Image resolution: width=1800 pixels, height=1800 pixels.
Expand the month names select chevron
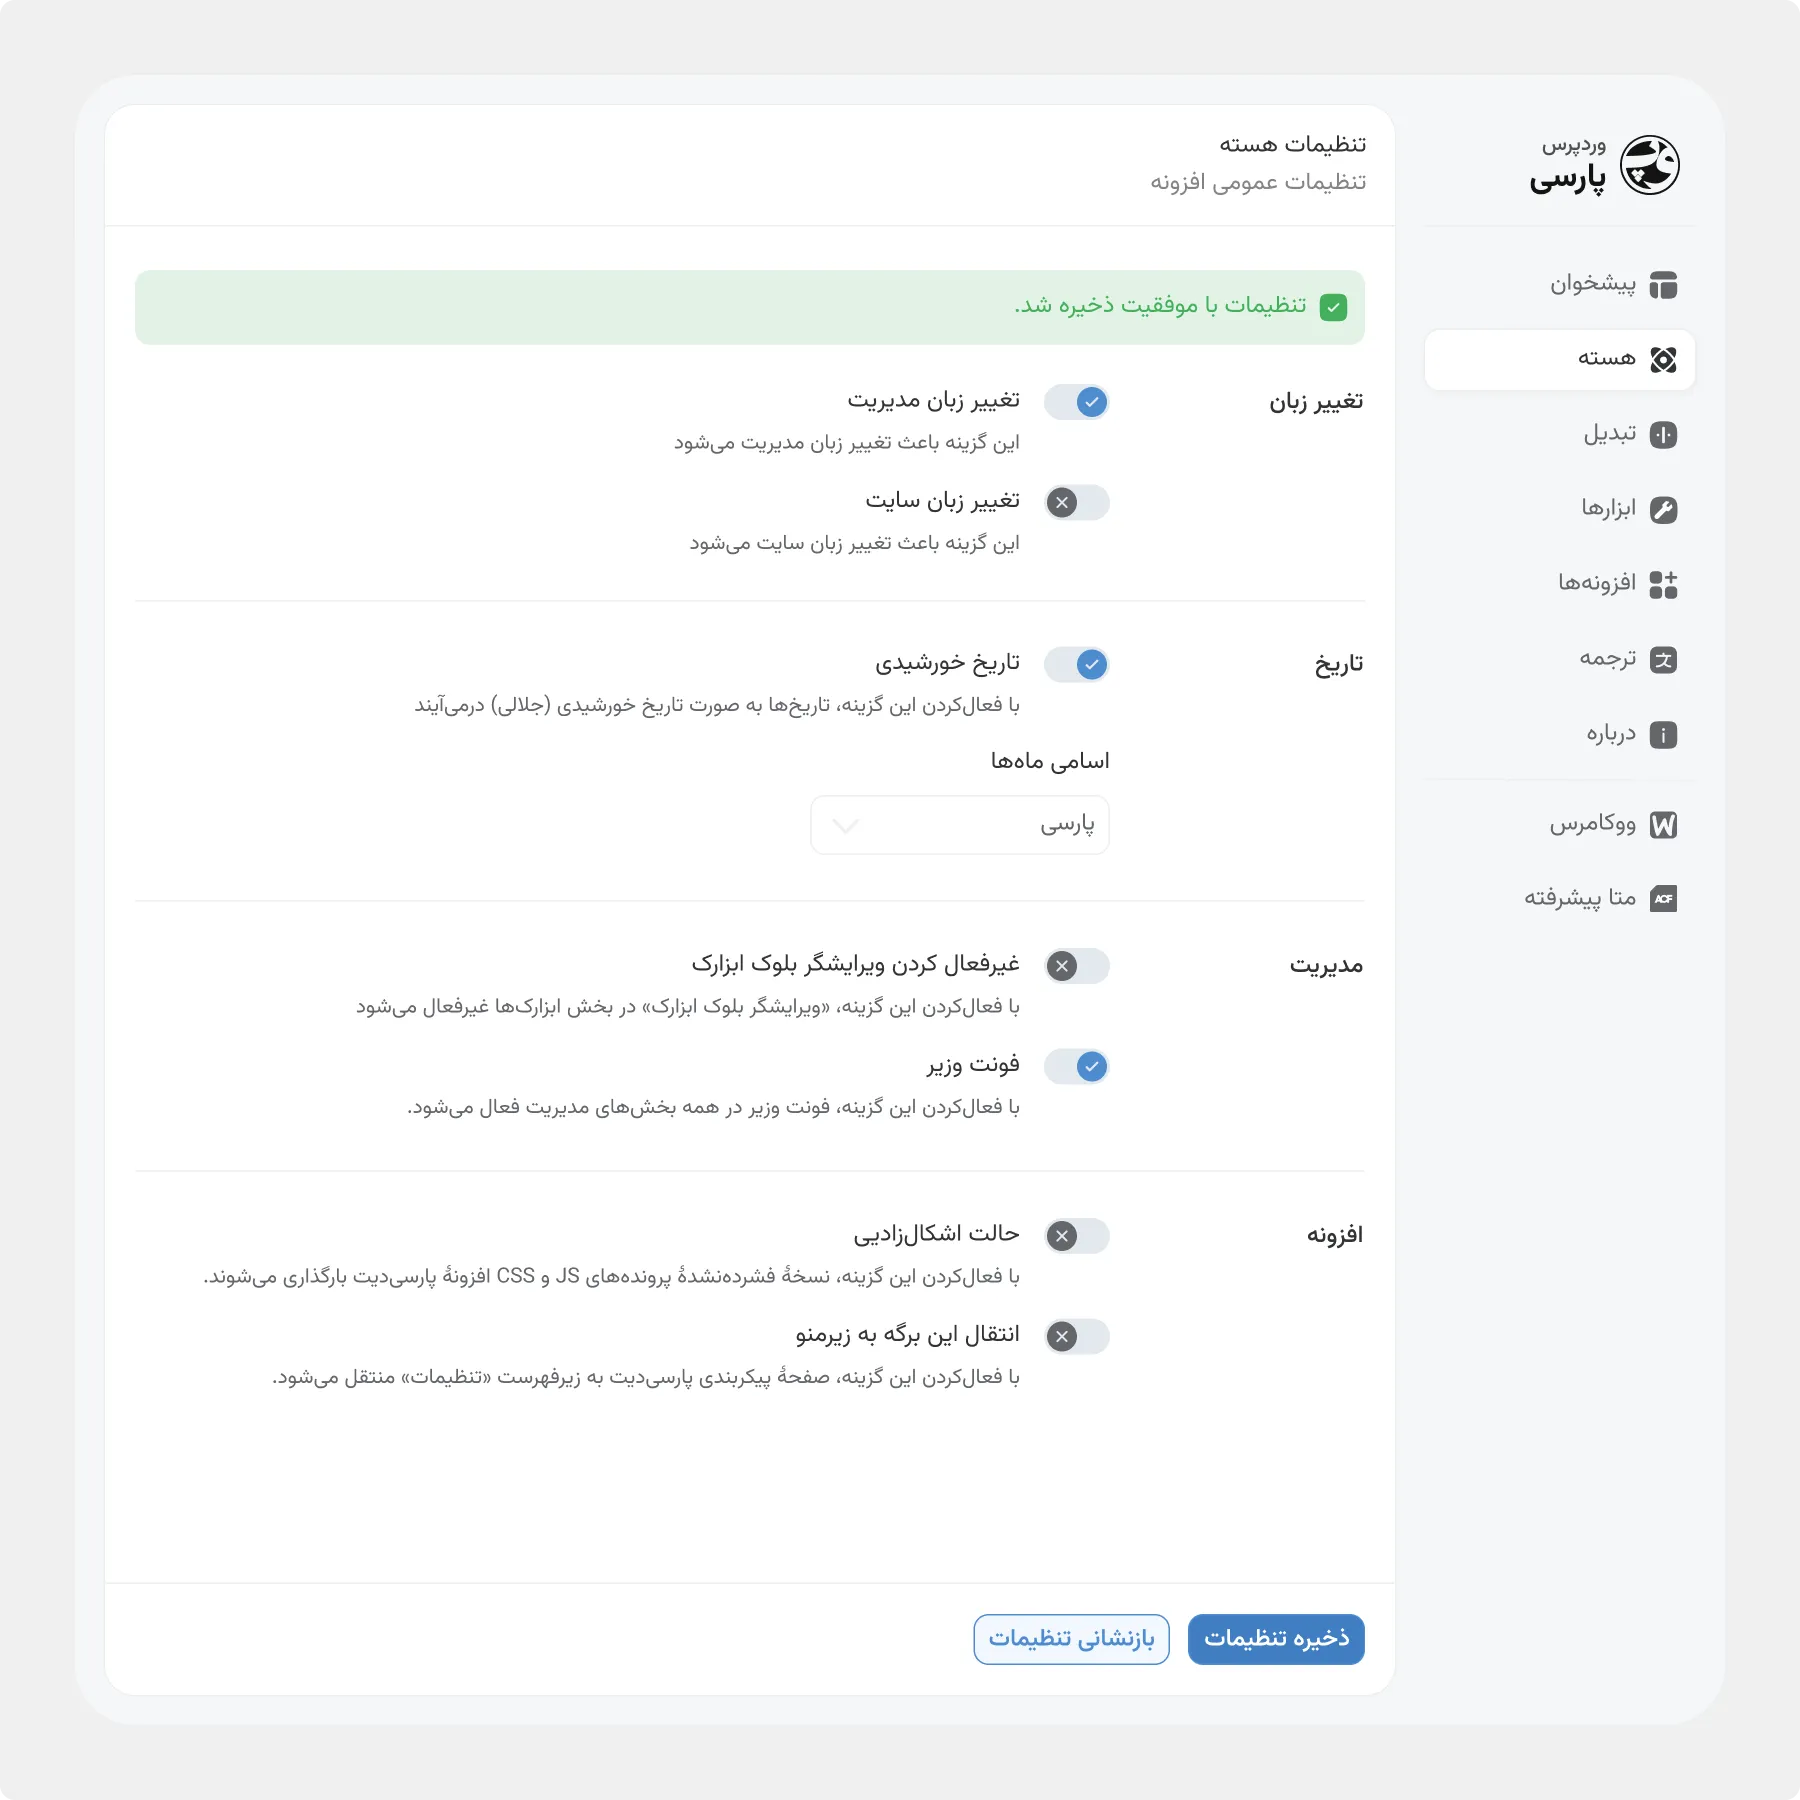[x=845, y=824]
